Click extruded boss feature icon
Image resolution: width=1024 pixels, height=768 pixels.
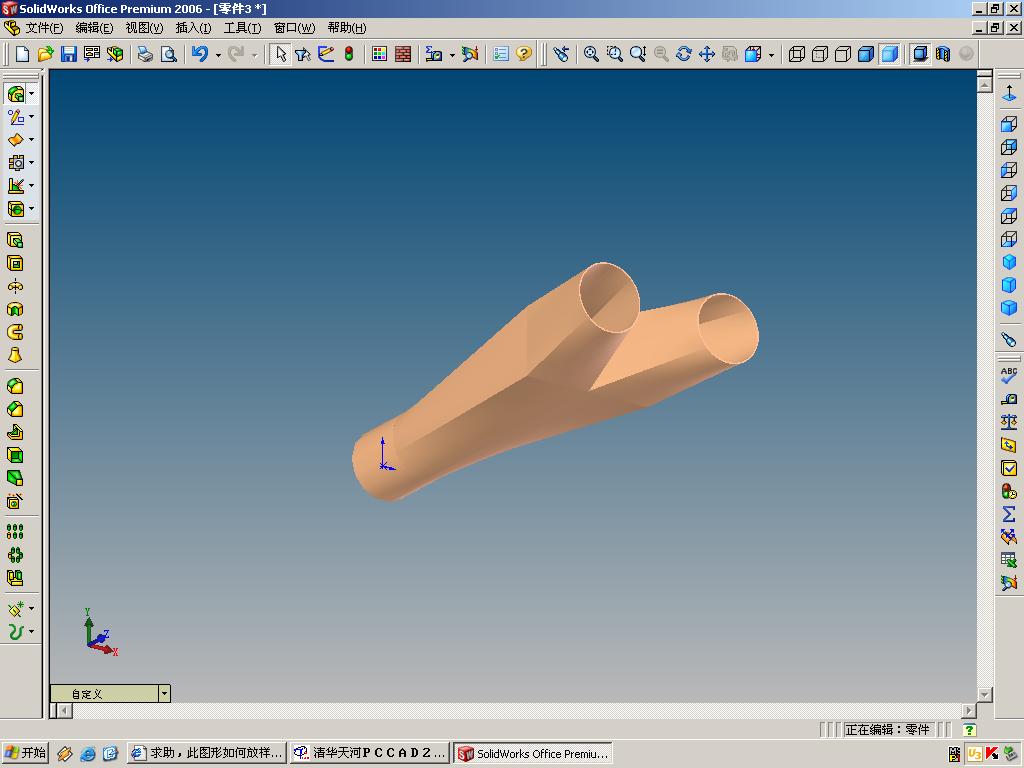15,241
